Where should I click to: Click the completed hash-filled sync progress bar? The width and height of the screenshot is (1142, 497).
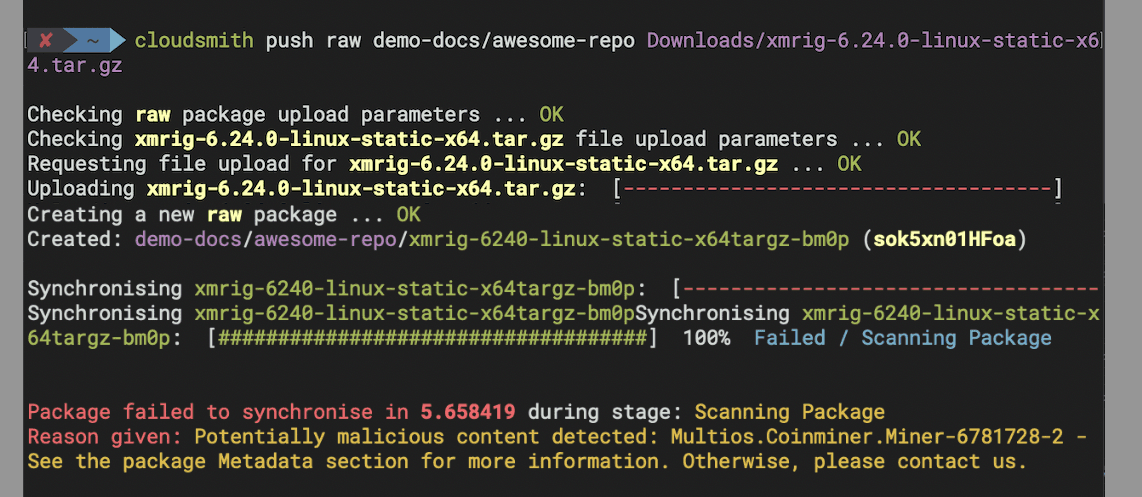point(433,338)
